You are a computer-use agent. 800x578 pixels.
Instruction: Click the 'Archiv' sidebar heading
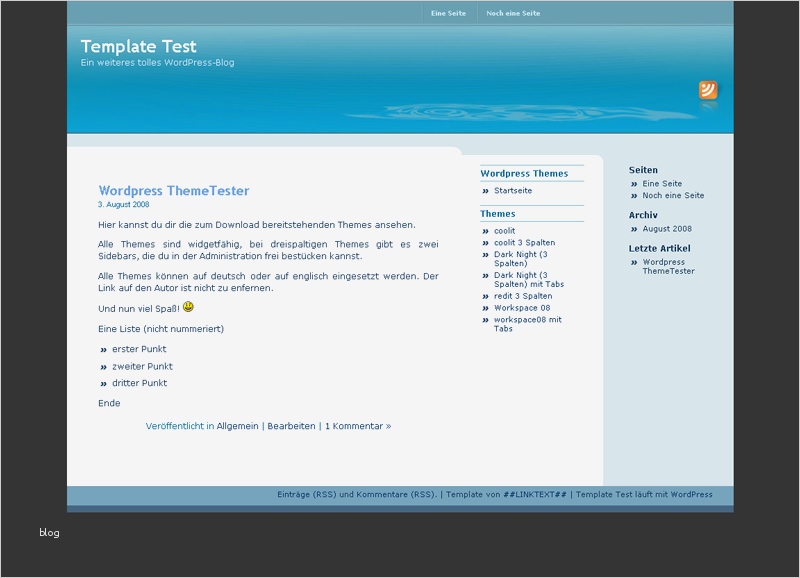[x=643, y=215]
